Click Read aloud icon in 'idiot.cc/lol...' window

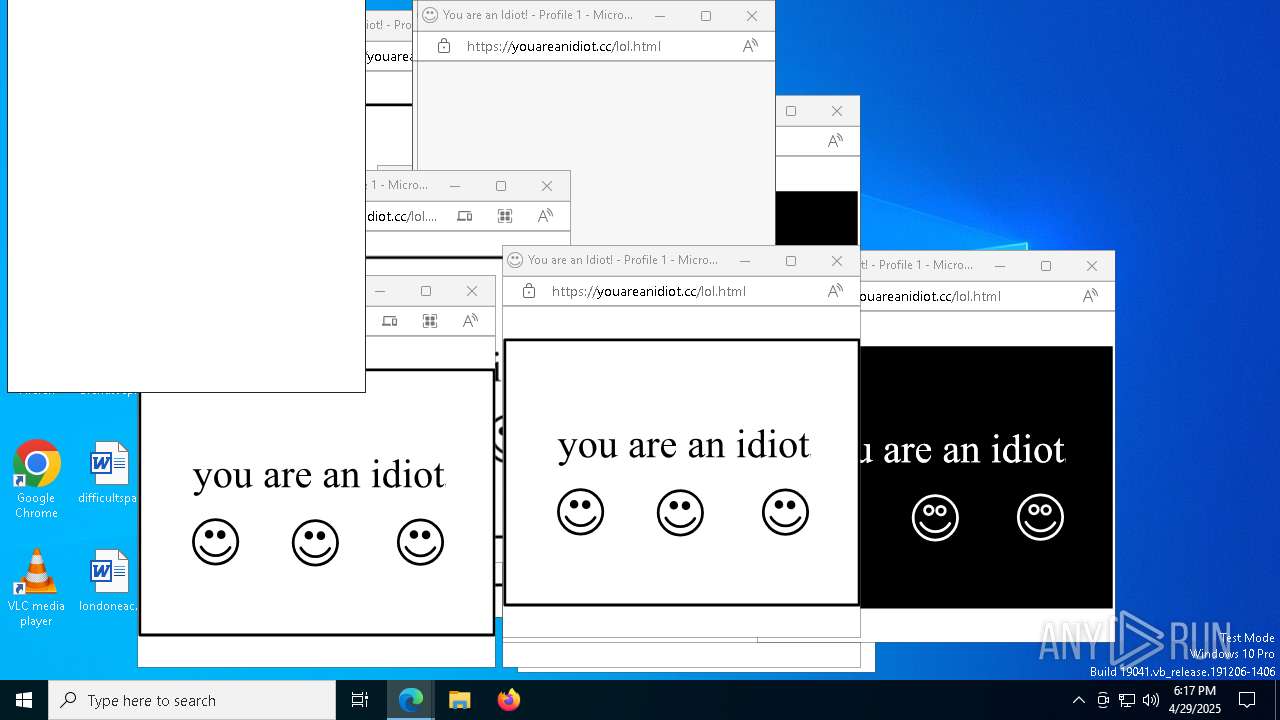point(545,216)
